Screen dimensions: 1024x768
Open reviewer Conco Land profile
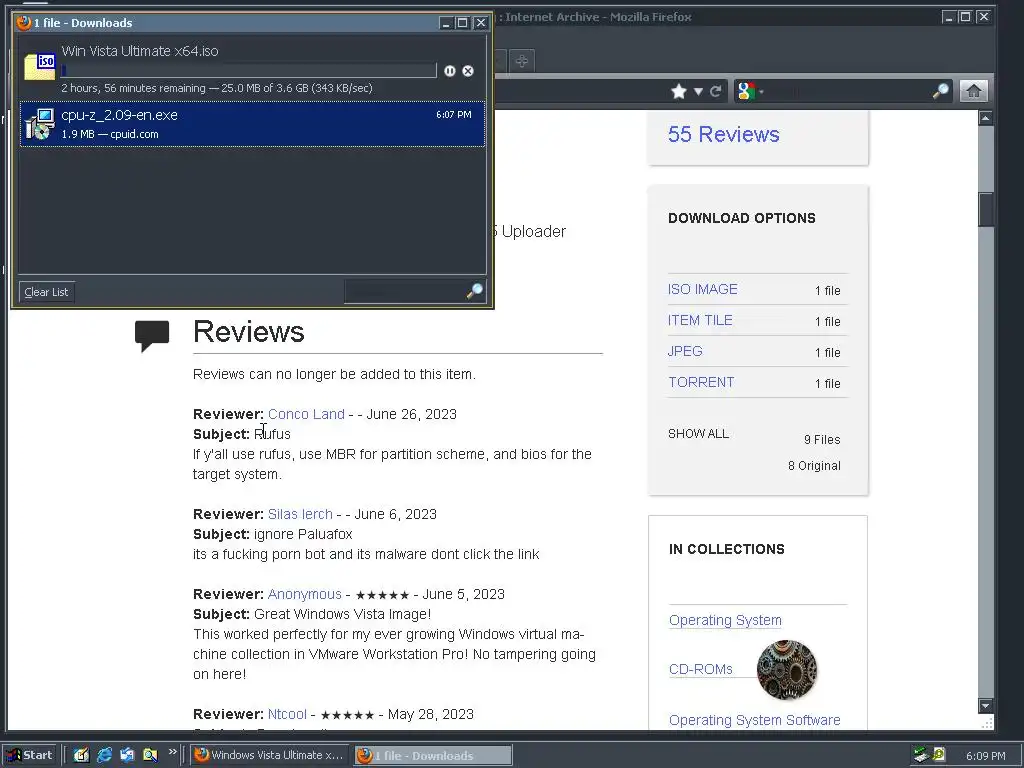[x=306, y=414]
